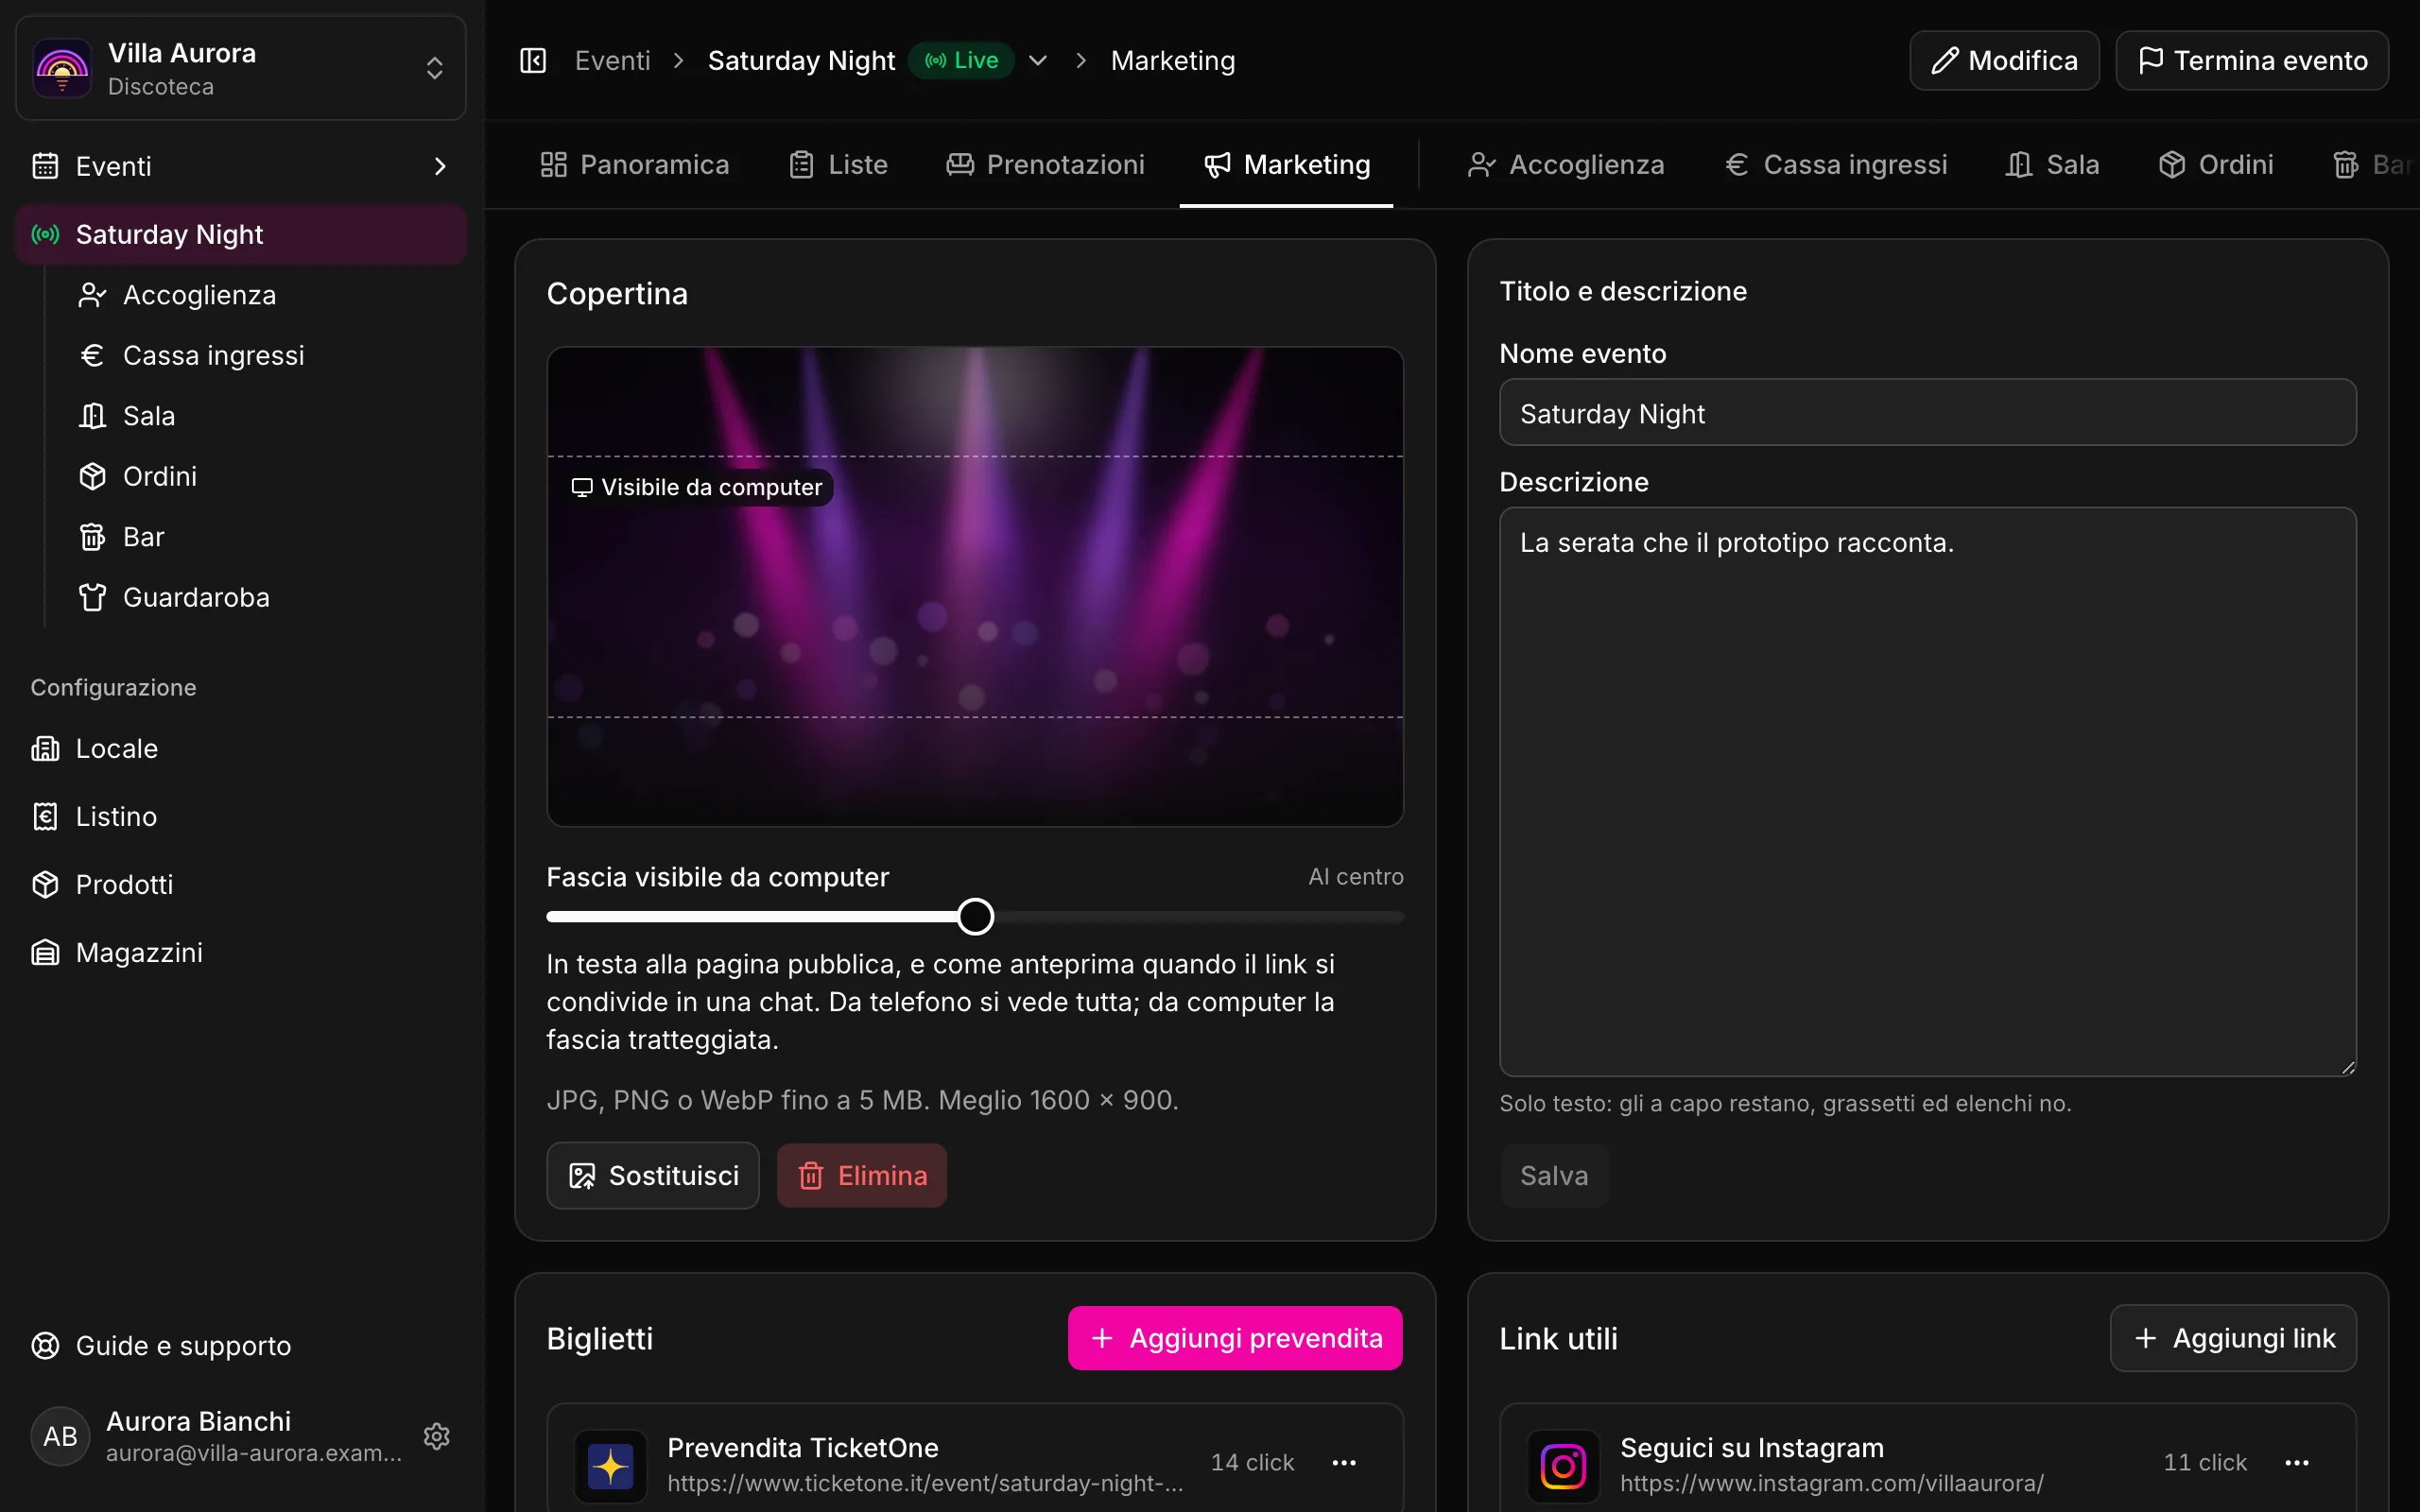Click Aggiungi link button
Viewport: 2420px width, 1512px height.
[2233, 1338]
